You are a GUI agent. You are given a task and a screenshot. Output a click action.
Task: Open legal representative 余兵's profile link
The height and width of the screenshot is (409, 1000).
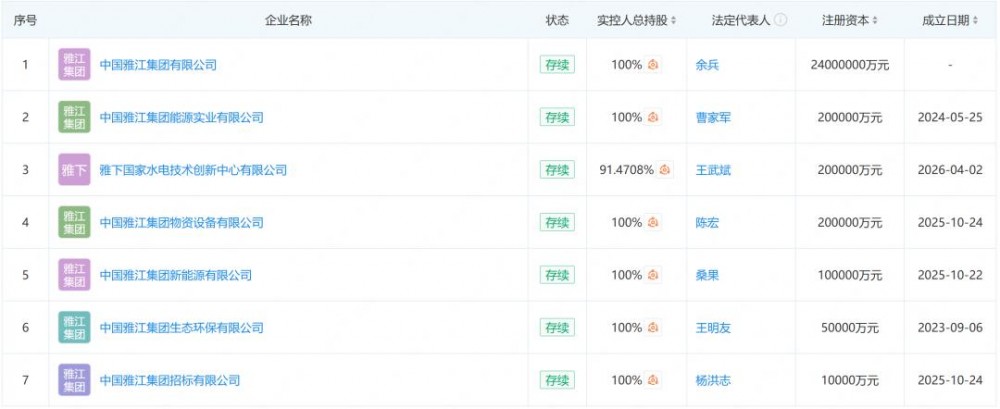click(707, 65)
